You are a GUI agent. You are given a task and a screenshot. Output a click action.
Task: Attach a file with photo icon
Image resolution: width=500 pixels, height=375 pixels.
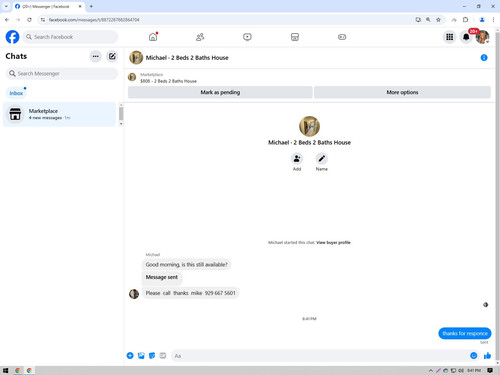click(x=141, y=356)
